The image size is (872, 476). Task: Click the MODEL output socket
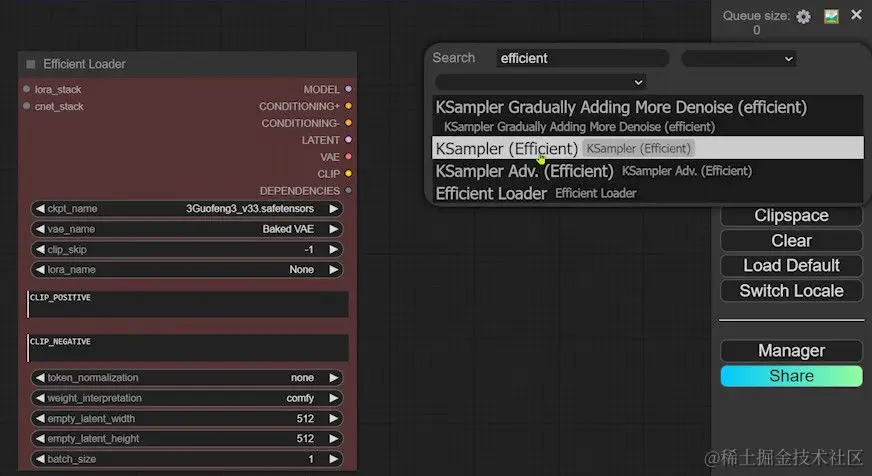(x=348, y=89)
